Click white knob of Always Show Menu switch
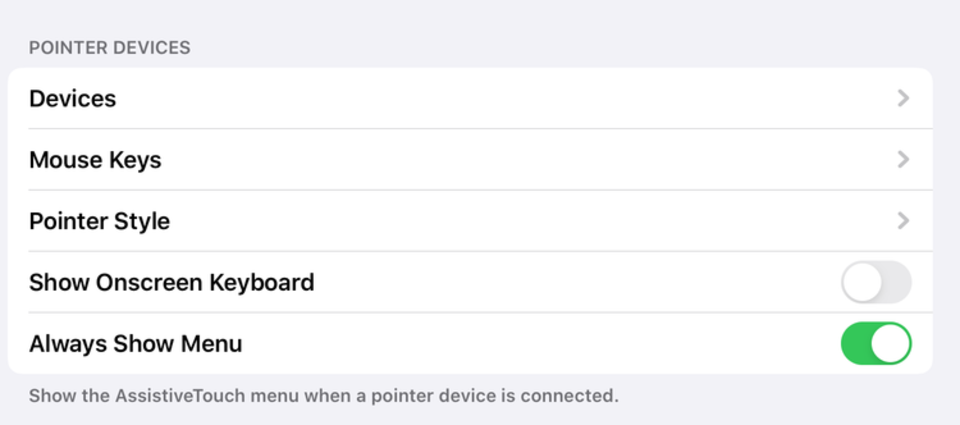Screen dimensions: 960x425 pyautogui.click(x=891, y=344)
